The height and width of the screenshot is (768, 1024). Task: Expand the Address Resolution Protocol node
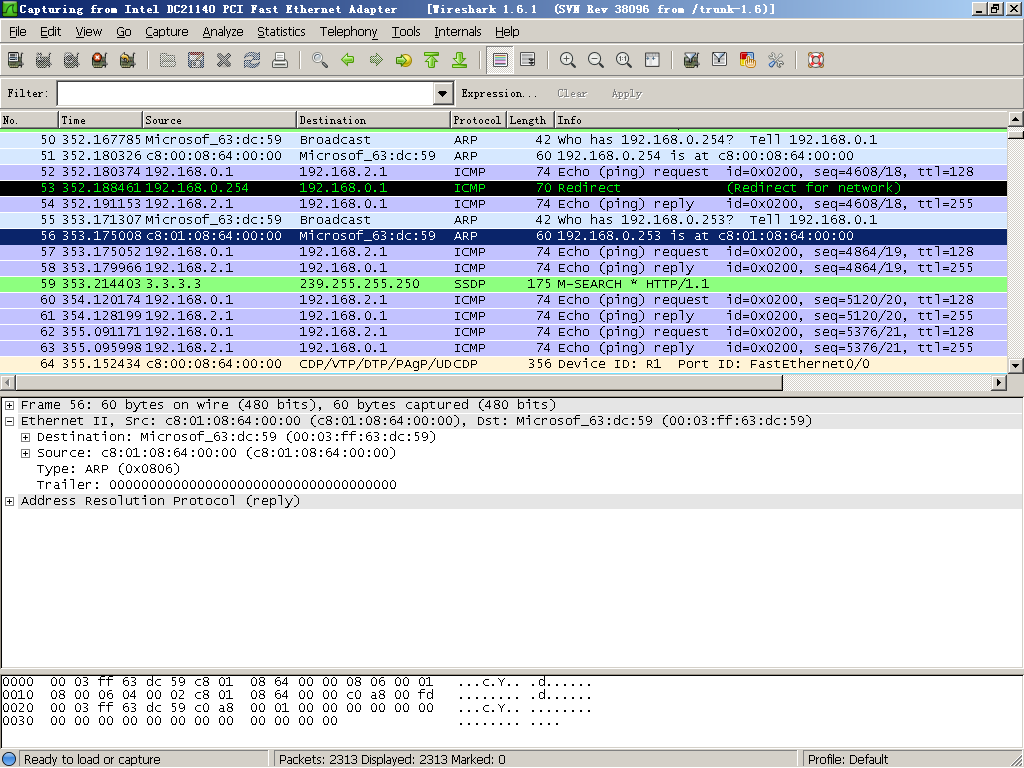click(10, 501)
